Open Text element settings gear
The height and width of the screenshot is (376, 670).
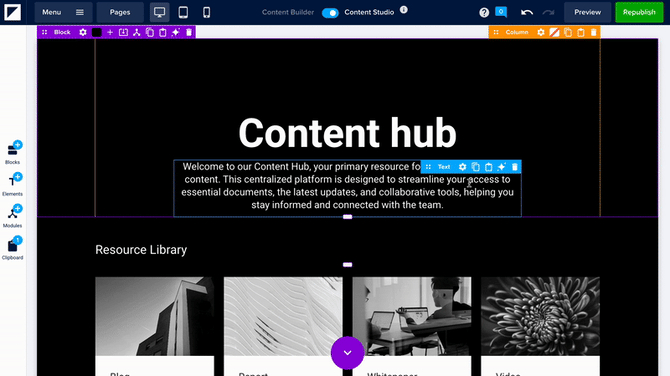[462, 167]
